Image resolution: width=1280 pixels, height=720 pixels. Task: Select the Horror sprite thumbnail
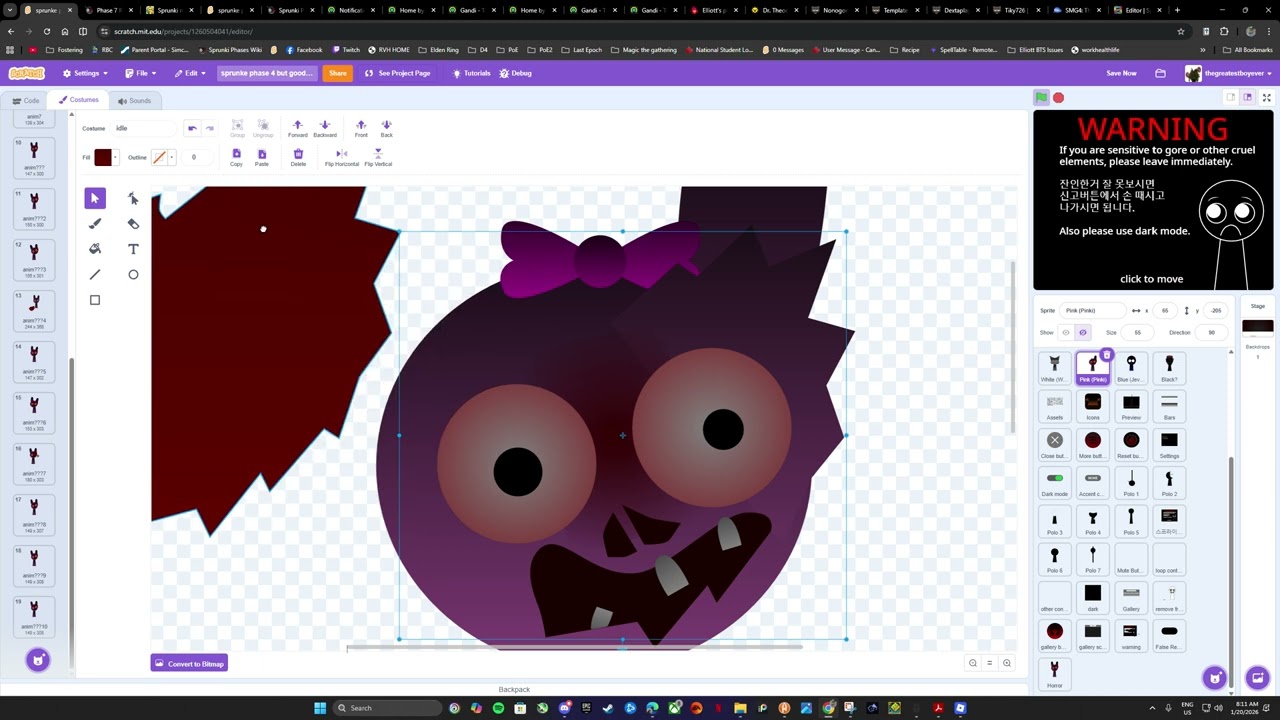click(1055, 674)
